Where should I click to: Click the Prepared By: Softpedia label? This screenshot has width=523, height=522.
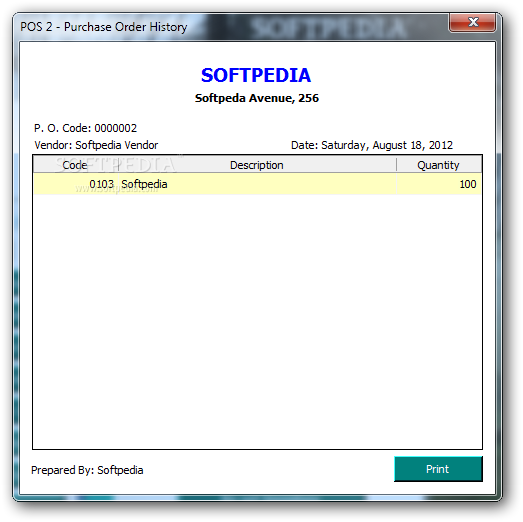point(87,470)
